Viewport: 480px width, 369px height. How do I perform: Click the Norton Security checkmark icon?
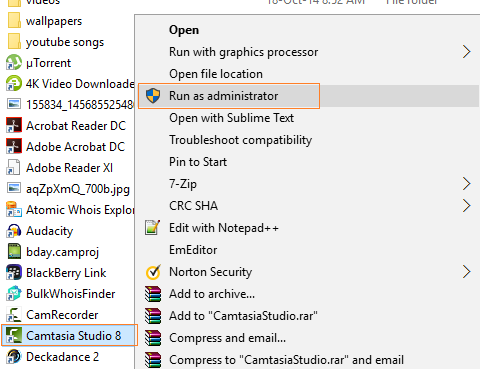coord(153,272)
